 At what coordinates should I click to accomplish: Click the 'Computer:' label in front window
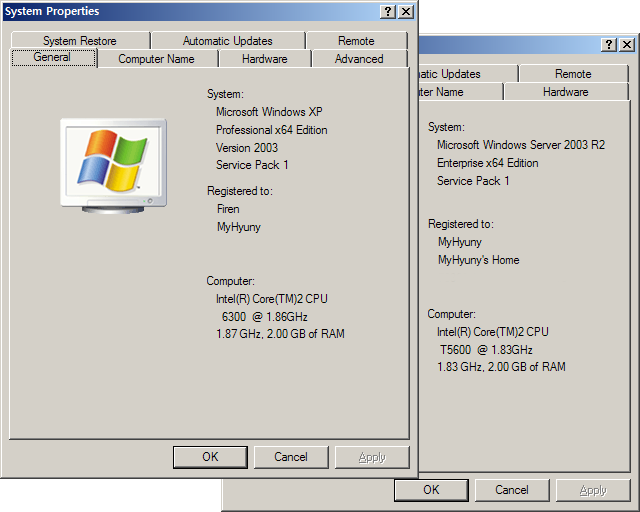click(230, 281)
